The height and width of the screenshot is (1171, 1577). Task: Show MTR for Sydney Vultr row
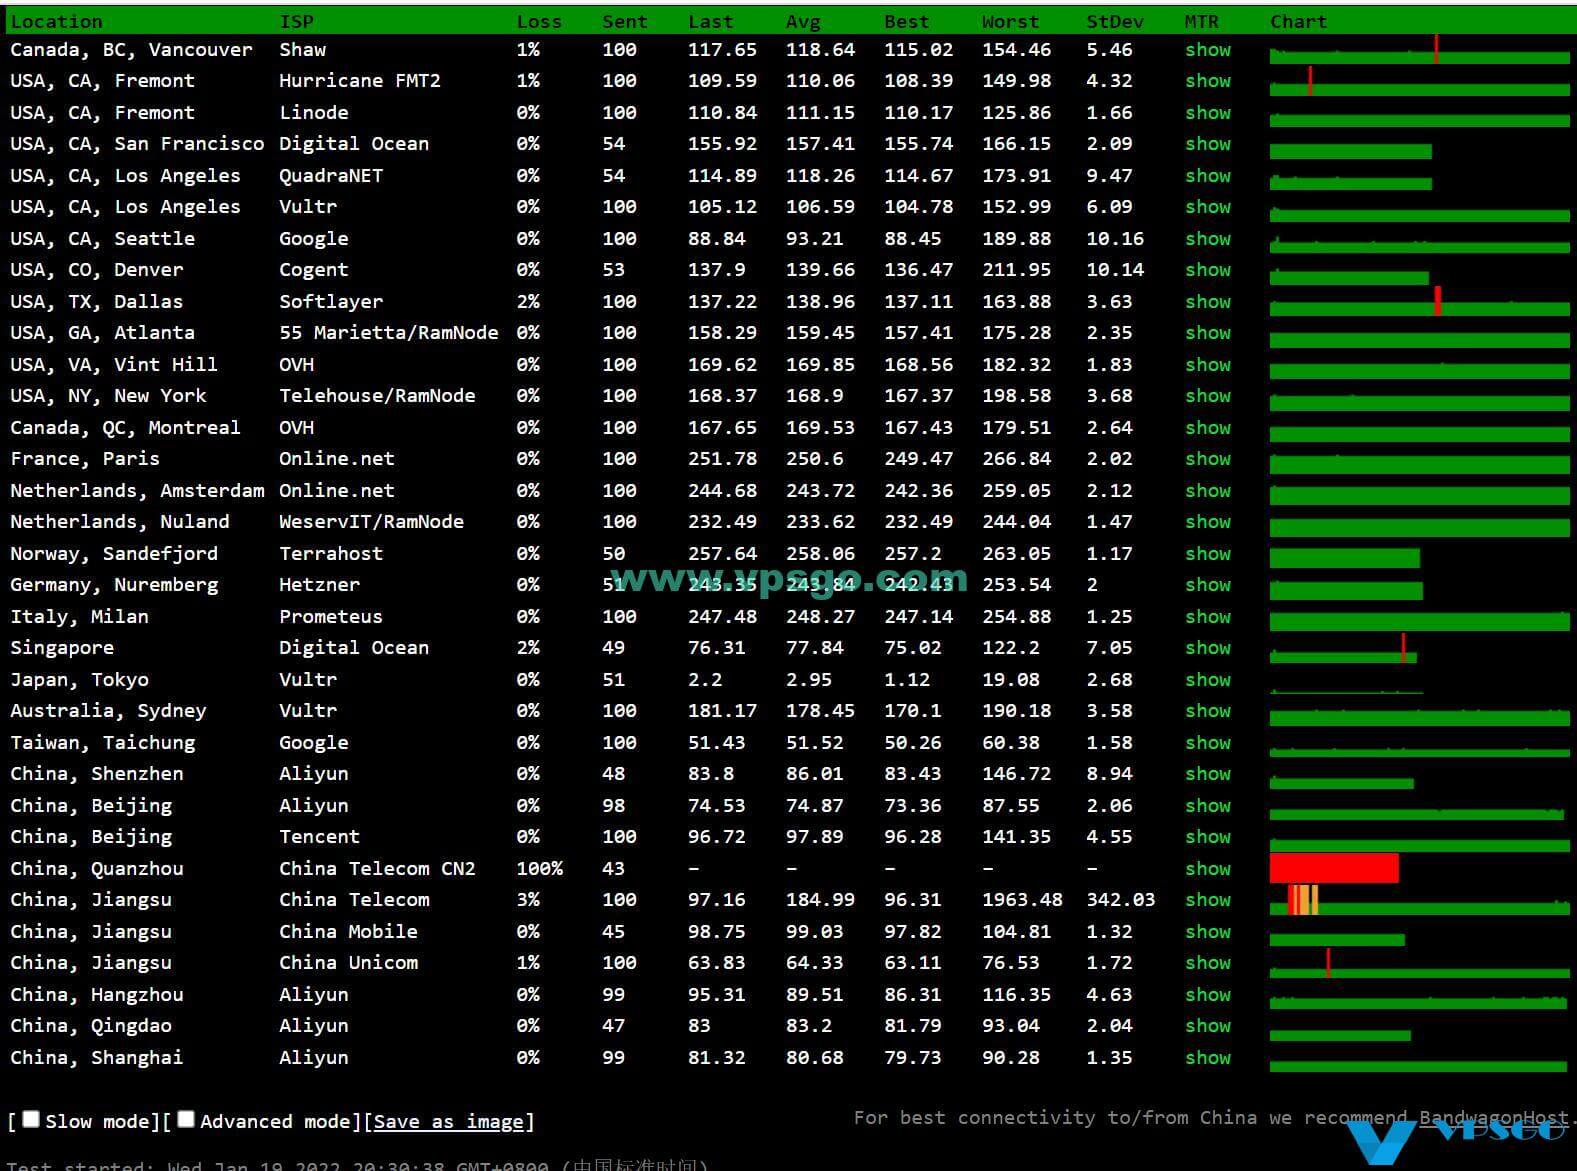[1208, 711]
